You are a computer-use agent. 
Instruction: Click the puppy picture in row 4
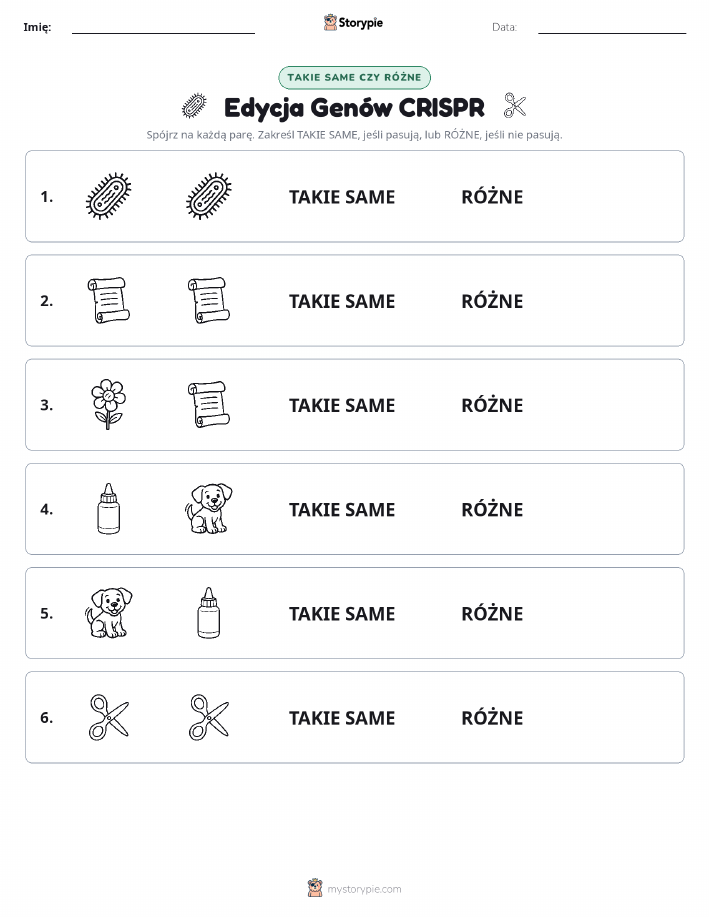[208, 508]
